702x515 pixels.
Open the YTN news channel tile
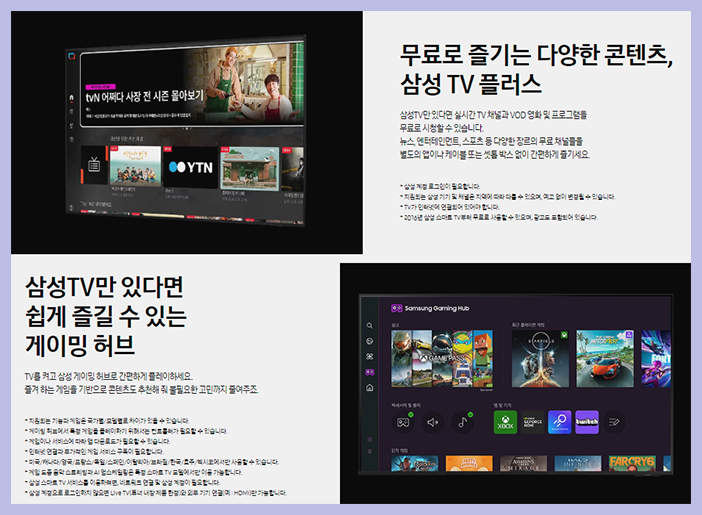pyautogui.click(x=190, y=167)
